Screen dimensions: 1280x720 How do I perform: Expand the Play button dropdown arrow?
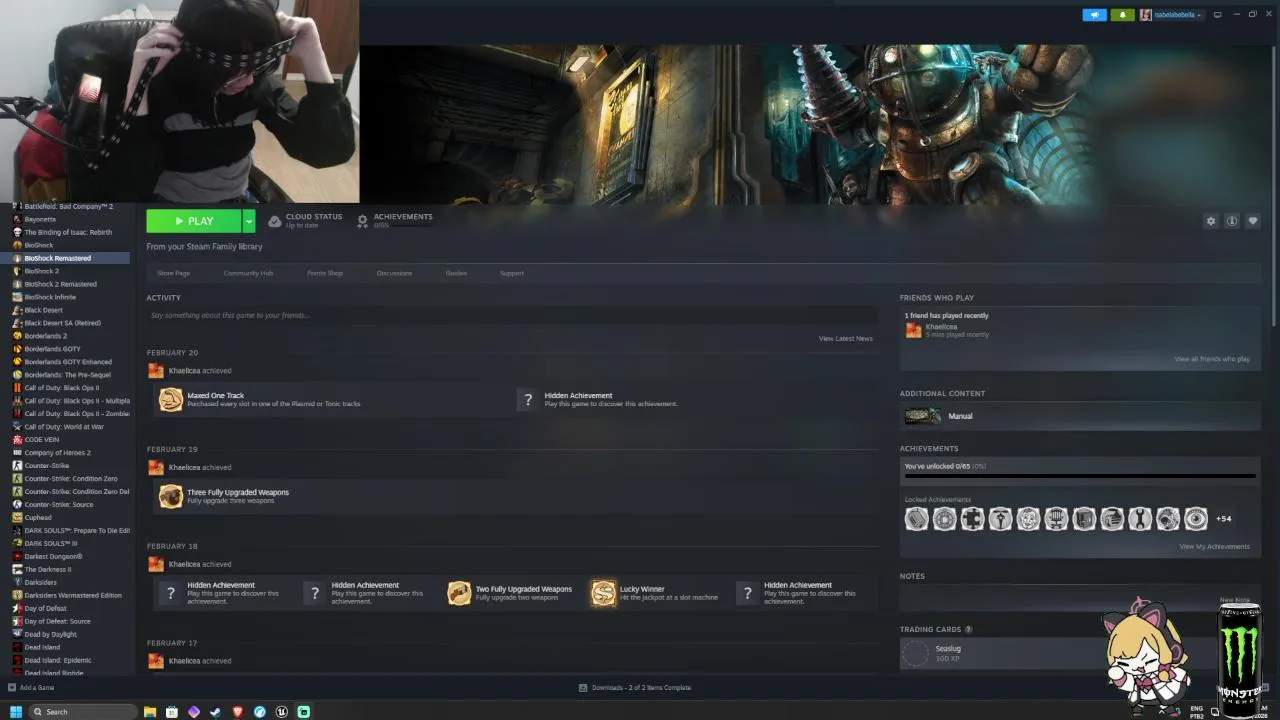[x=249, y=221]
